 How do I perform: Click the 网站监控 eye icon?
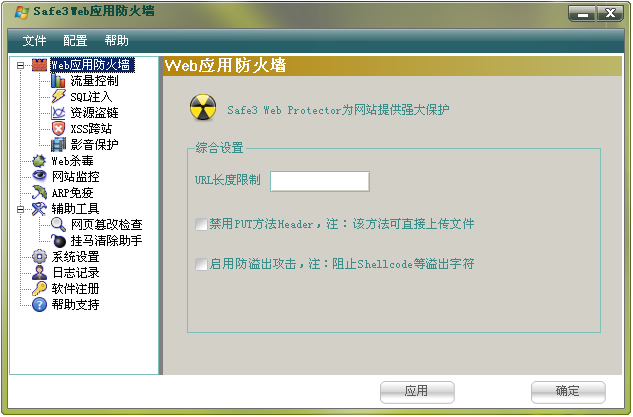(x=39, y=176)
